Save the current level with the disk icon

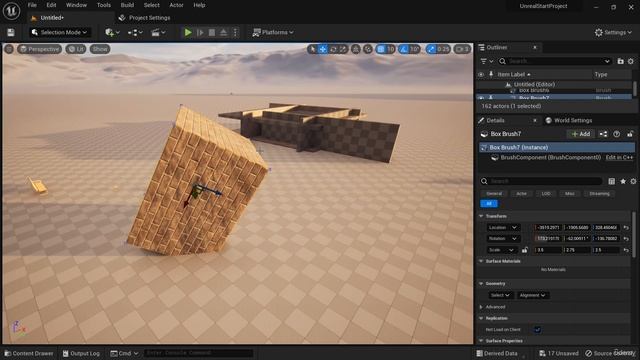11,32
